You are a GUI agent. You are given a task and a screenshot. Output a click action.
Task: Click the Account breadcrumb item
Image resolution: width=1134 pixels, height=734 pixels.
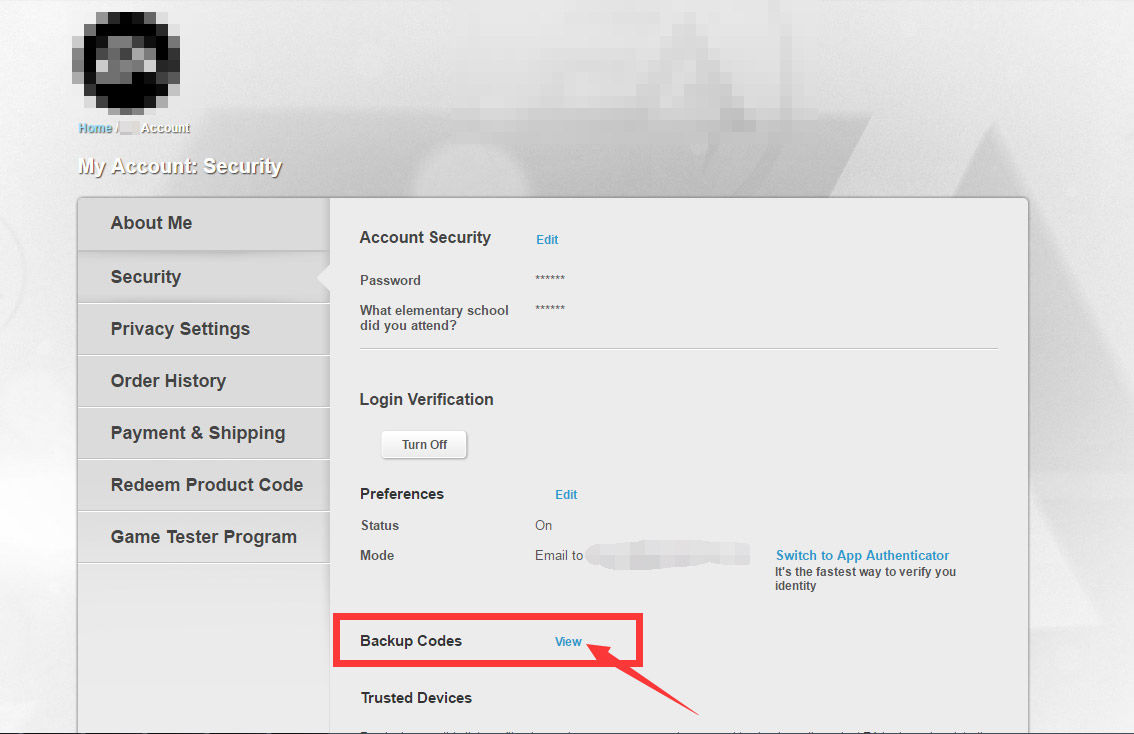point(165,127)
